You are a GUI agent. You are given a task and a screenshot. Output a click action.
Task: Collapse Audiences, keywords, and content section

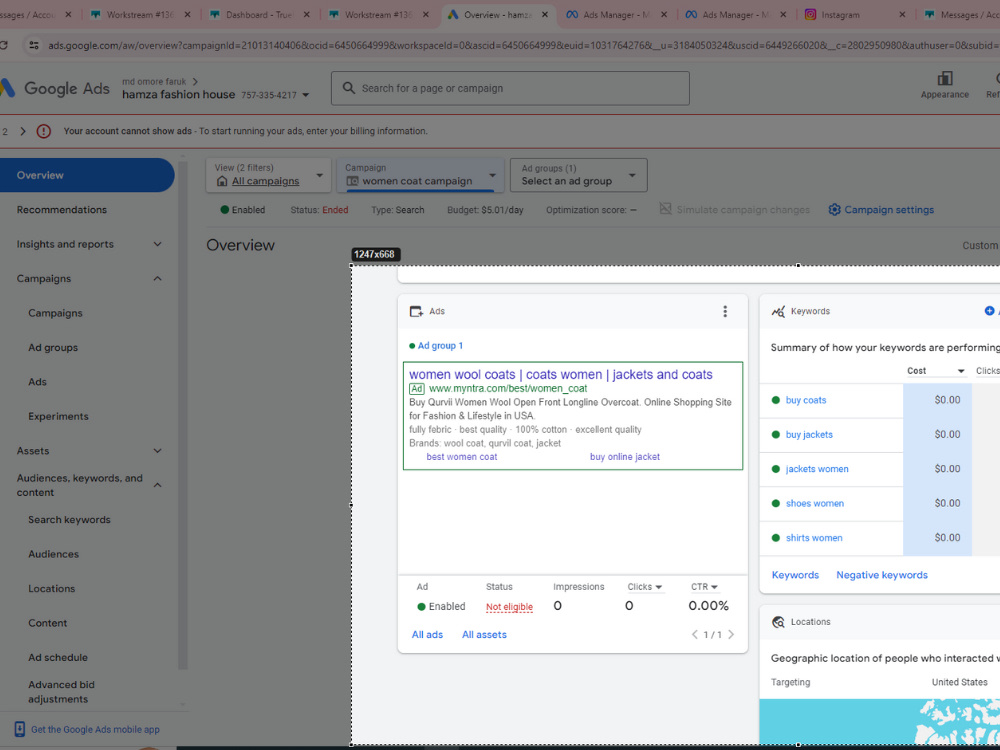[x=158, y=485]
